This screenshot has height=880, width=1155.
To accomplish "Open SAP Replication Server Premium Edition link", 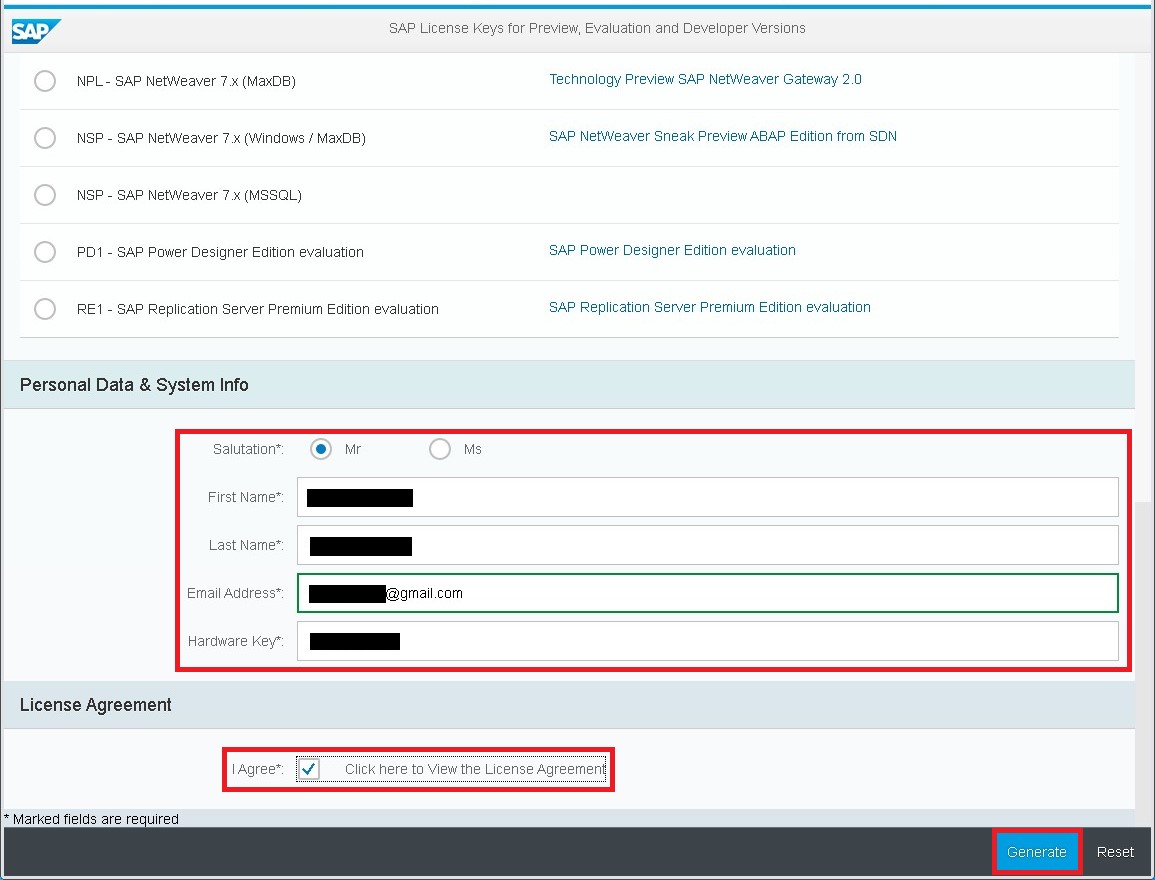I will pos(710,307).
